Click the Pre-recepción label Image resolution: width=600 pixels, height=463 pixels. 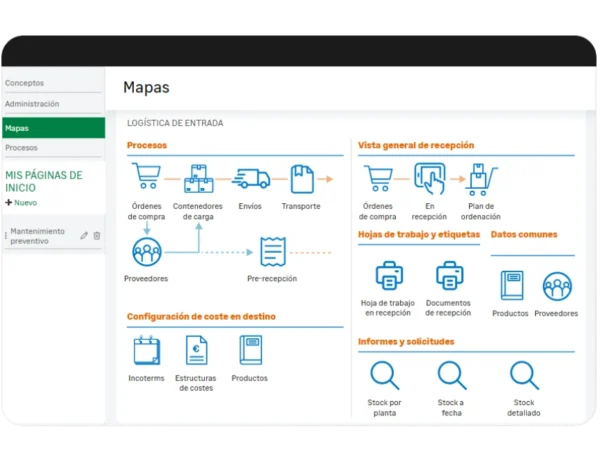point(272,279)
